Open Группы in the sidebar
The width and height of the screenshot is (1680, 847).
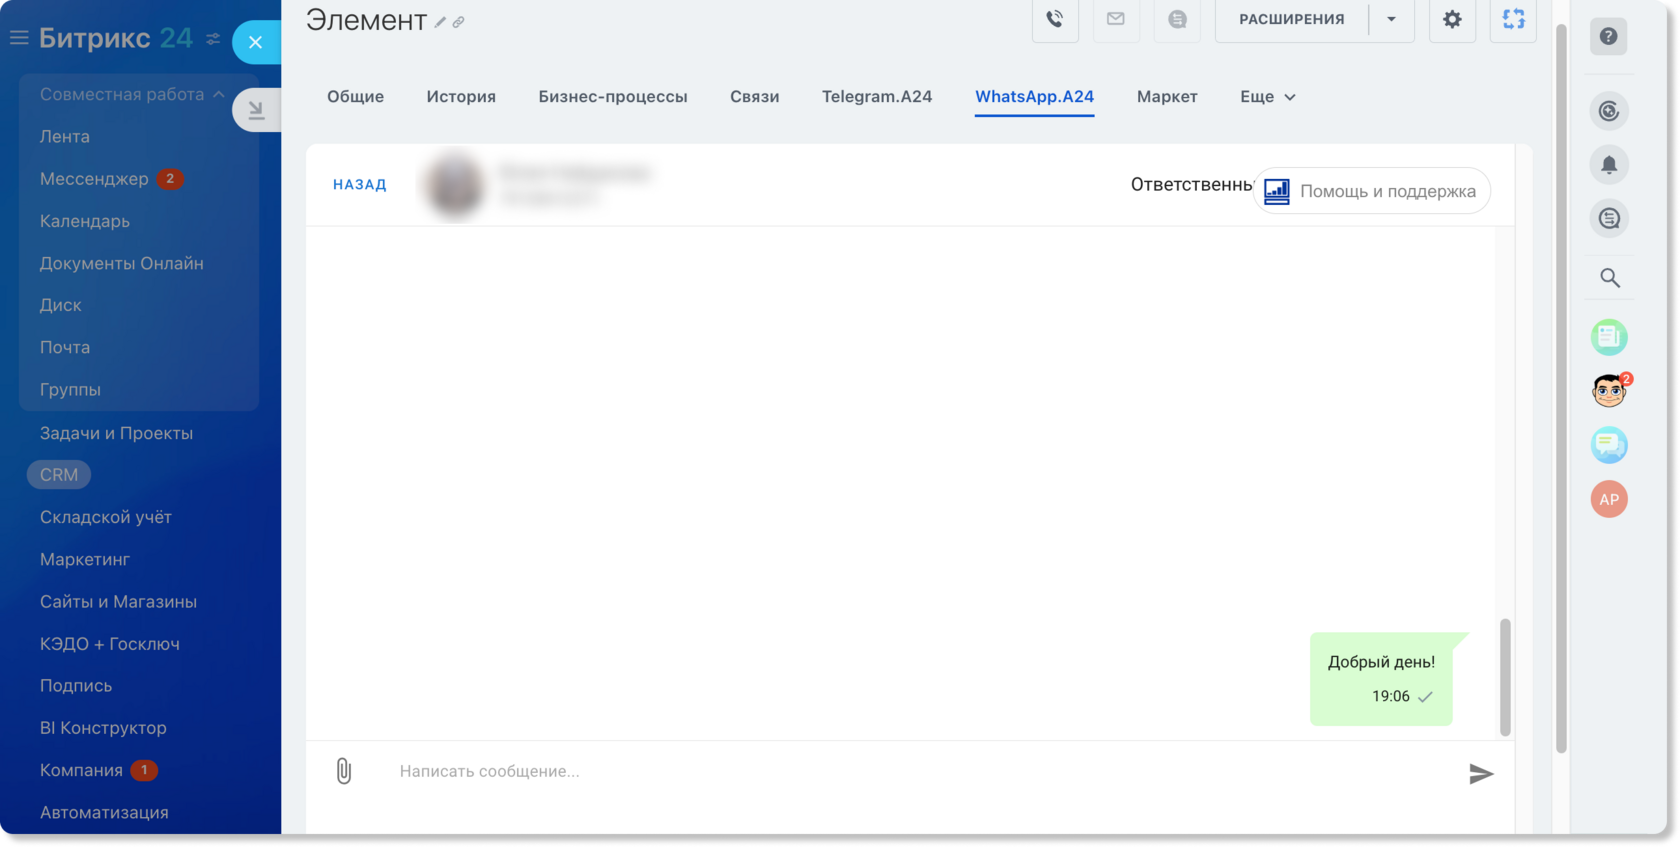click(70, 389)
